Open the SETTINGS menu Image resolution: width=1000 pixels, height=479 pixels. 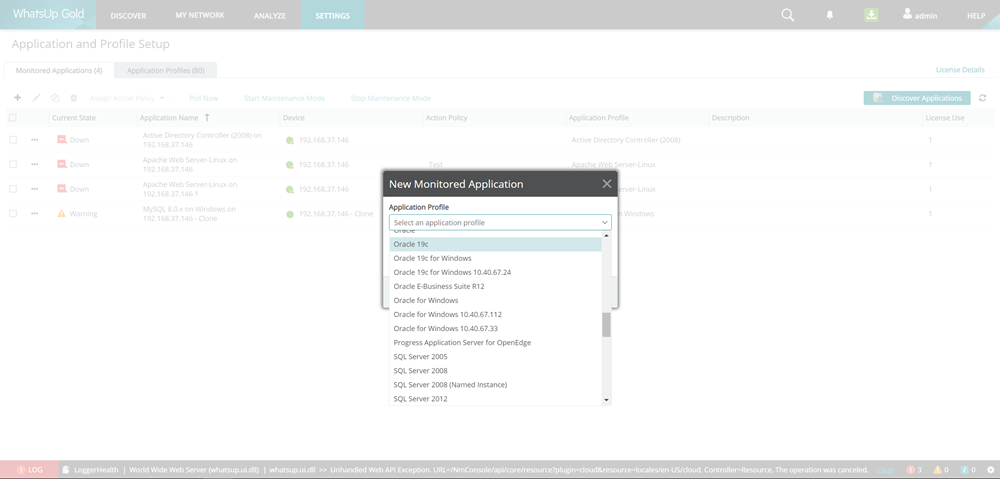[x=332, y=15]
